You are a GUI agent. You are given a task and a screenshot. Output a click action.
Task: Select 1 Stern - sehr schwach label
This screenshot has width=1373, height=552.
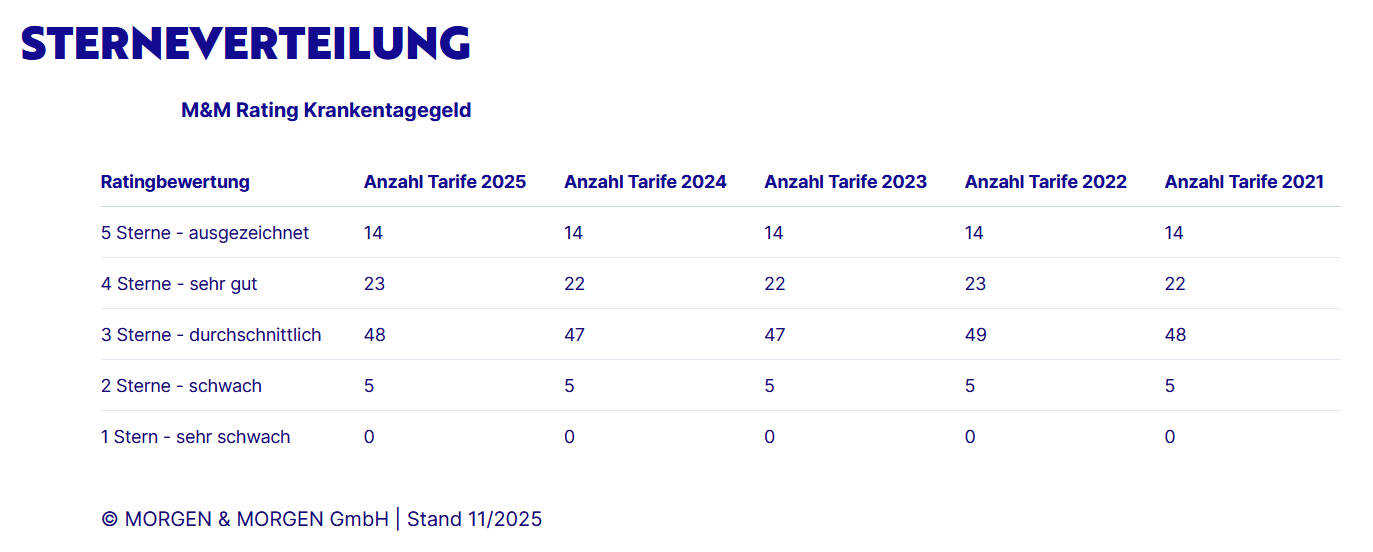point(195,437)
